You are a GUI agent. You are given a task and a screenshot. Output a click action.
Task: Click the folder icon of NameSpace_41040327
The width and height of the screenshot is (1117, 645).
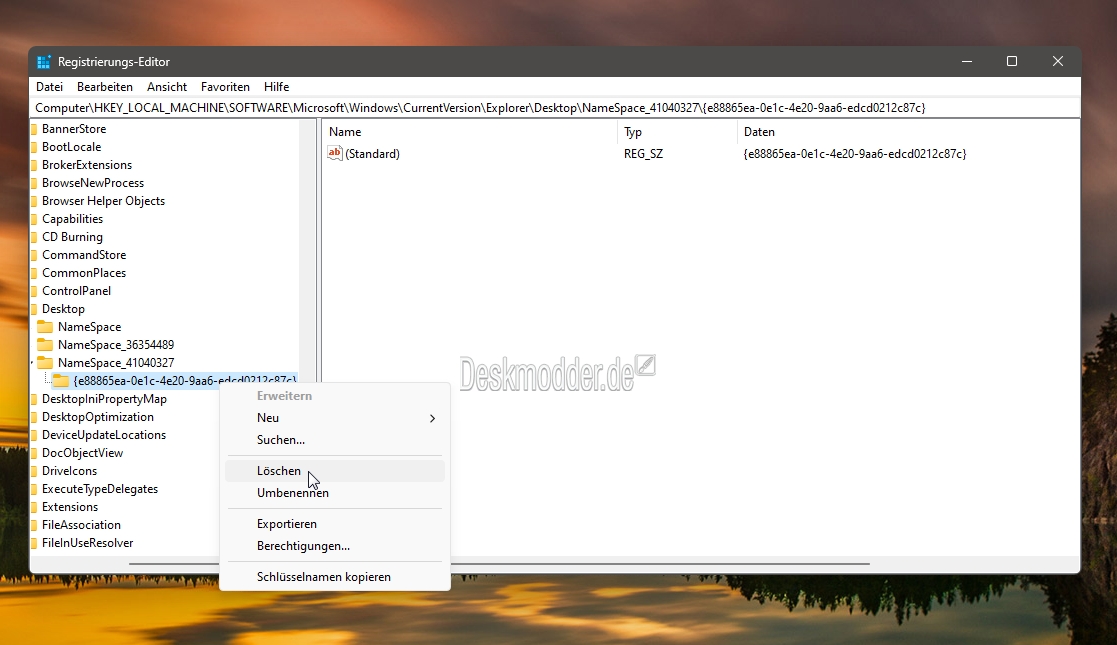coord(45,362)
